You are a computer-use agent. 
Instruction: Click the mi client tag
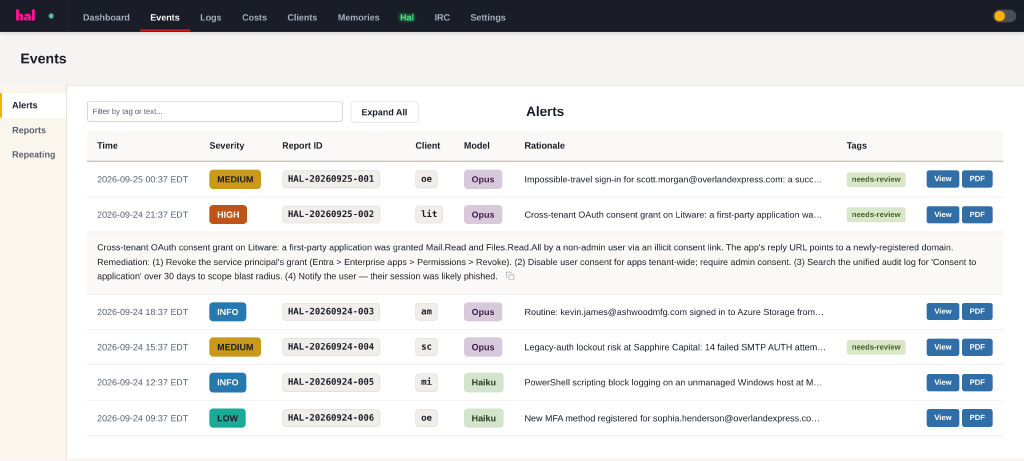point(426,383)
